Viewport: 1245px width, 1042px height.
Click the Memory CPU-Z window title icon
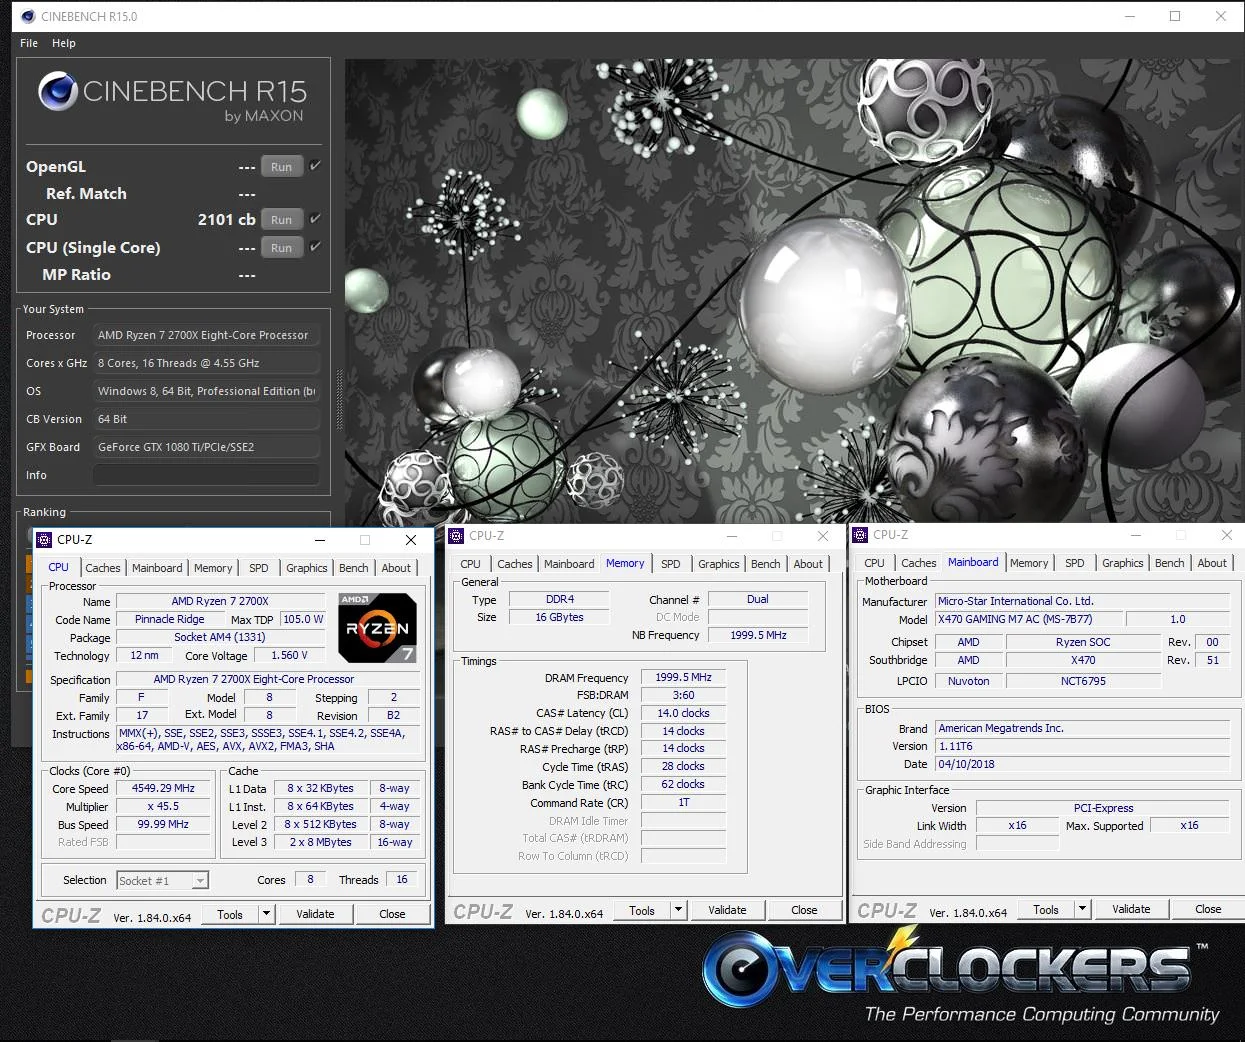tap(456, 536)
